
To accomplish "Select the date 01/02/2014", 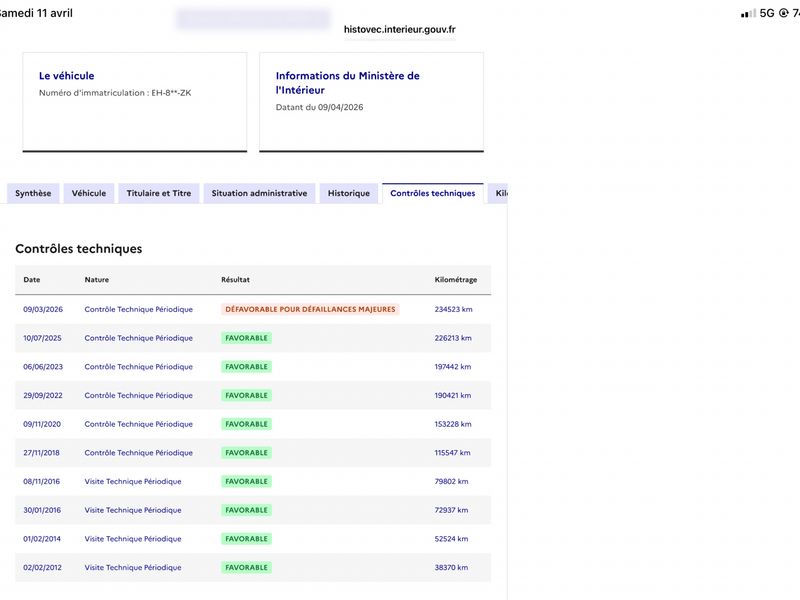I will coord(42,539).
